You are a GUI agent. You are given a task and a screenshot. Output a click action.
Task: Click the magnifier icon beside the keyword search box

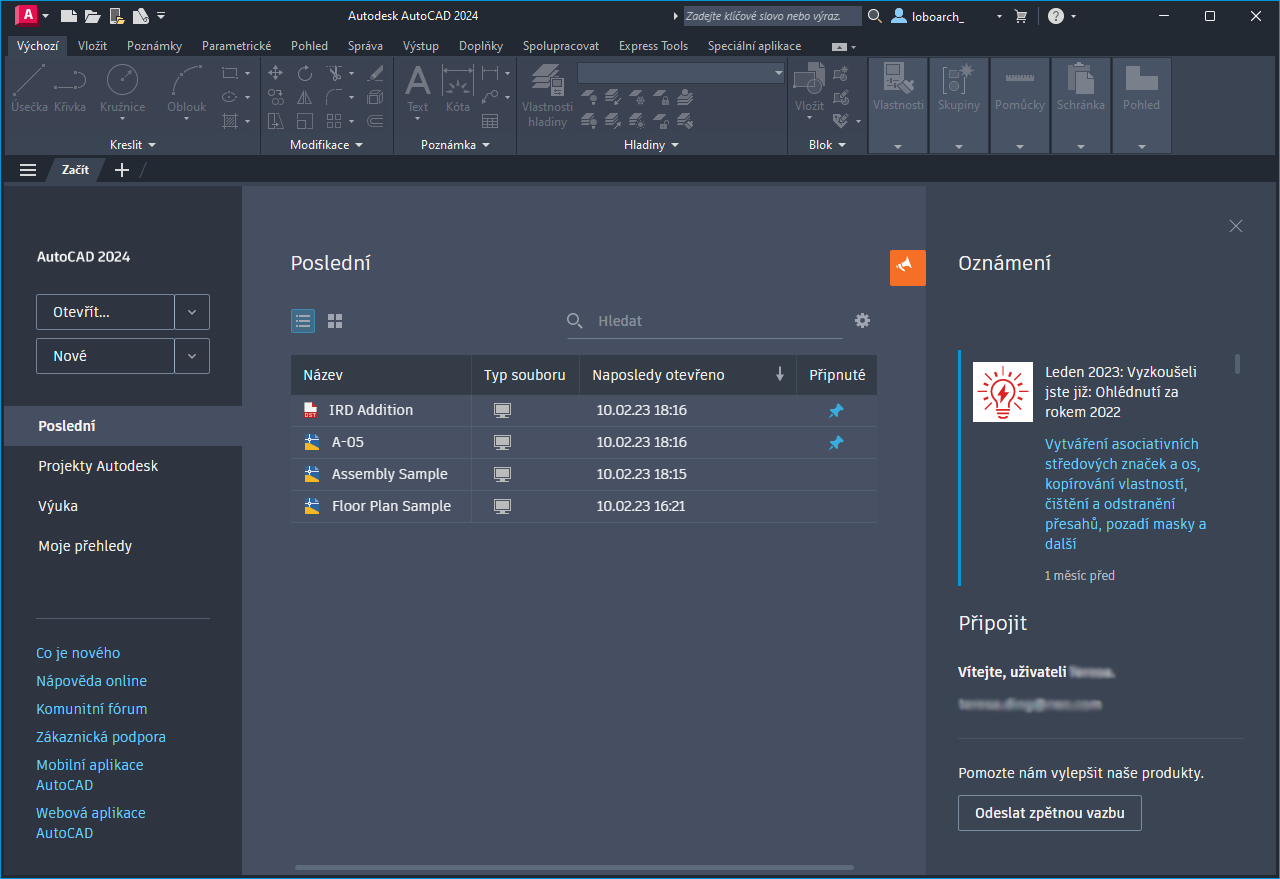click(x=875, y=16)
